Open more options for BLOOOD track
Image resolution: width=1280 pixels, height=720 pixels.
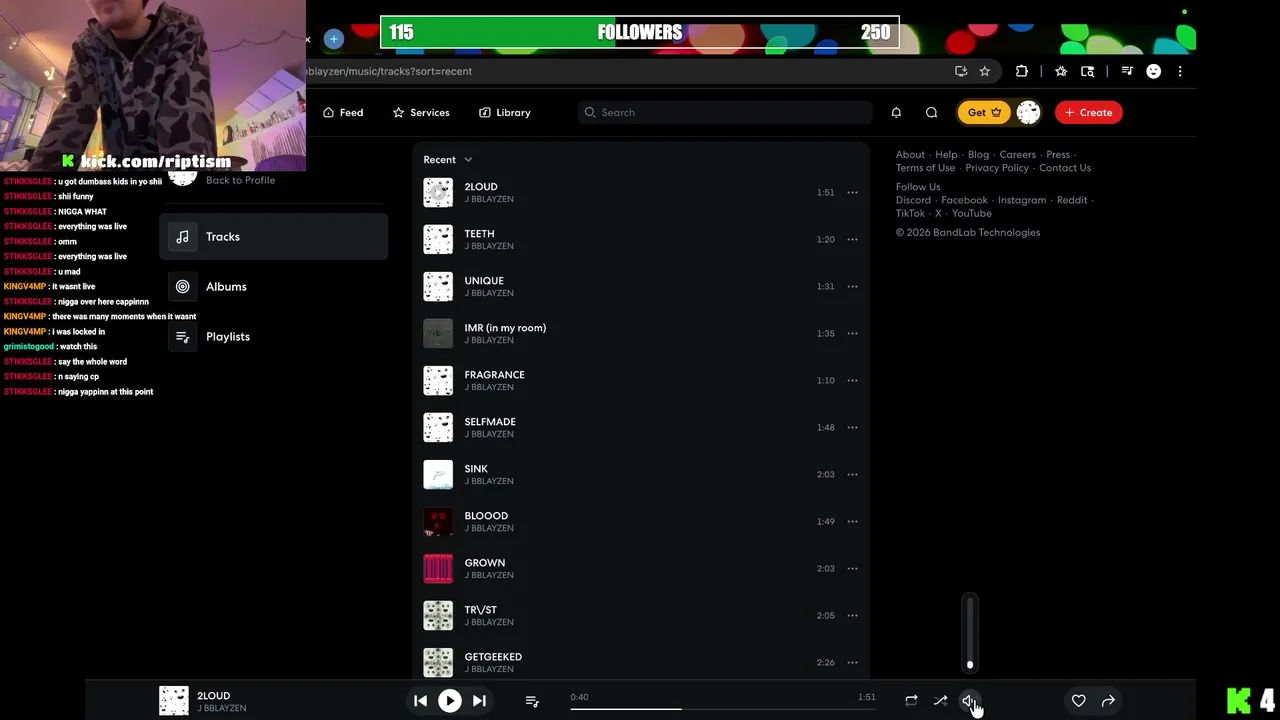point(852,521)
